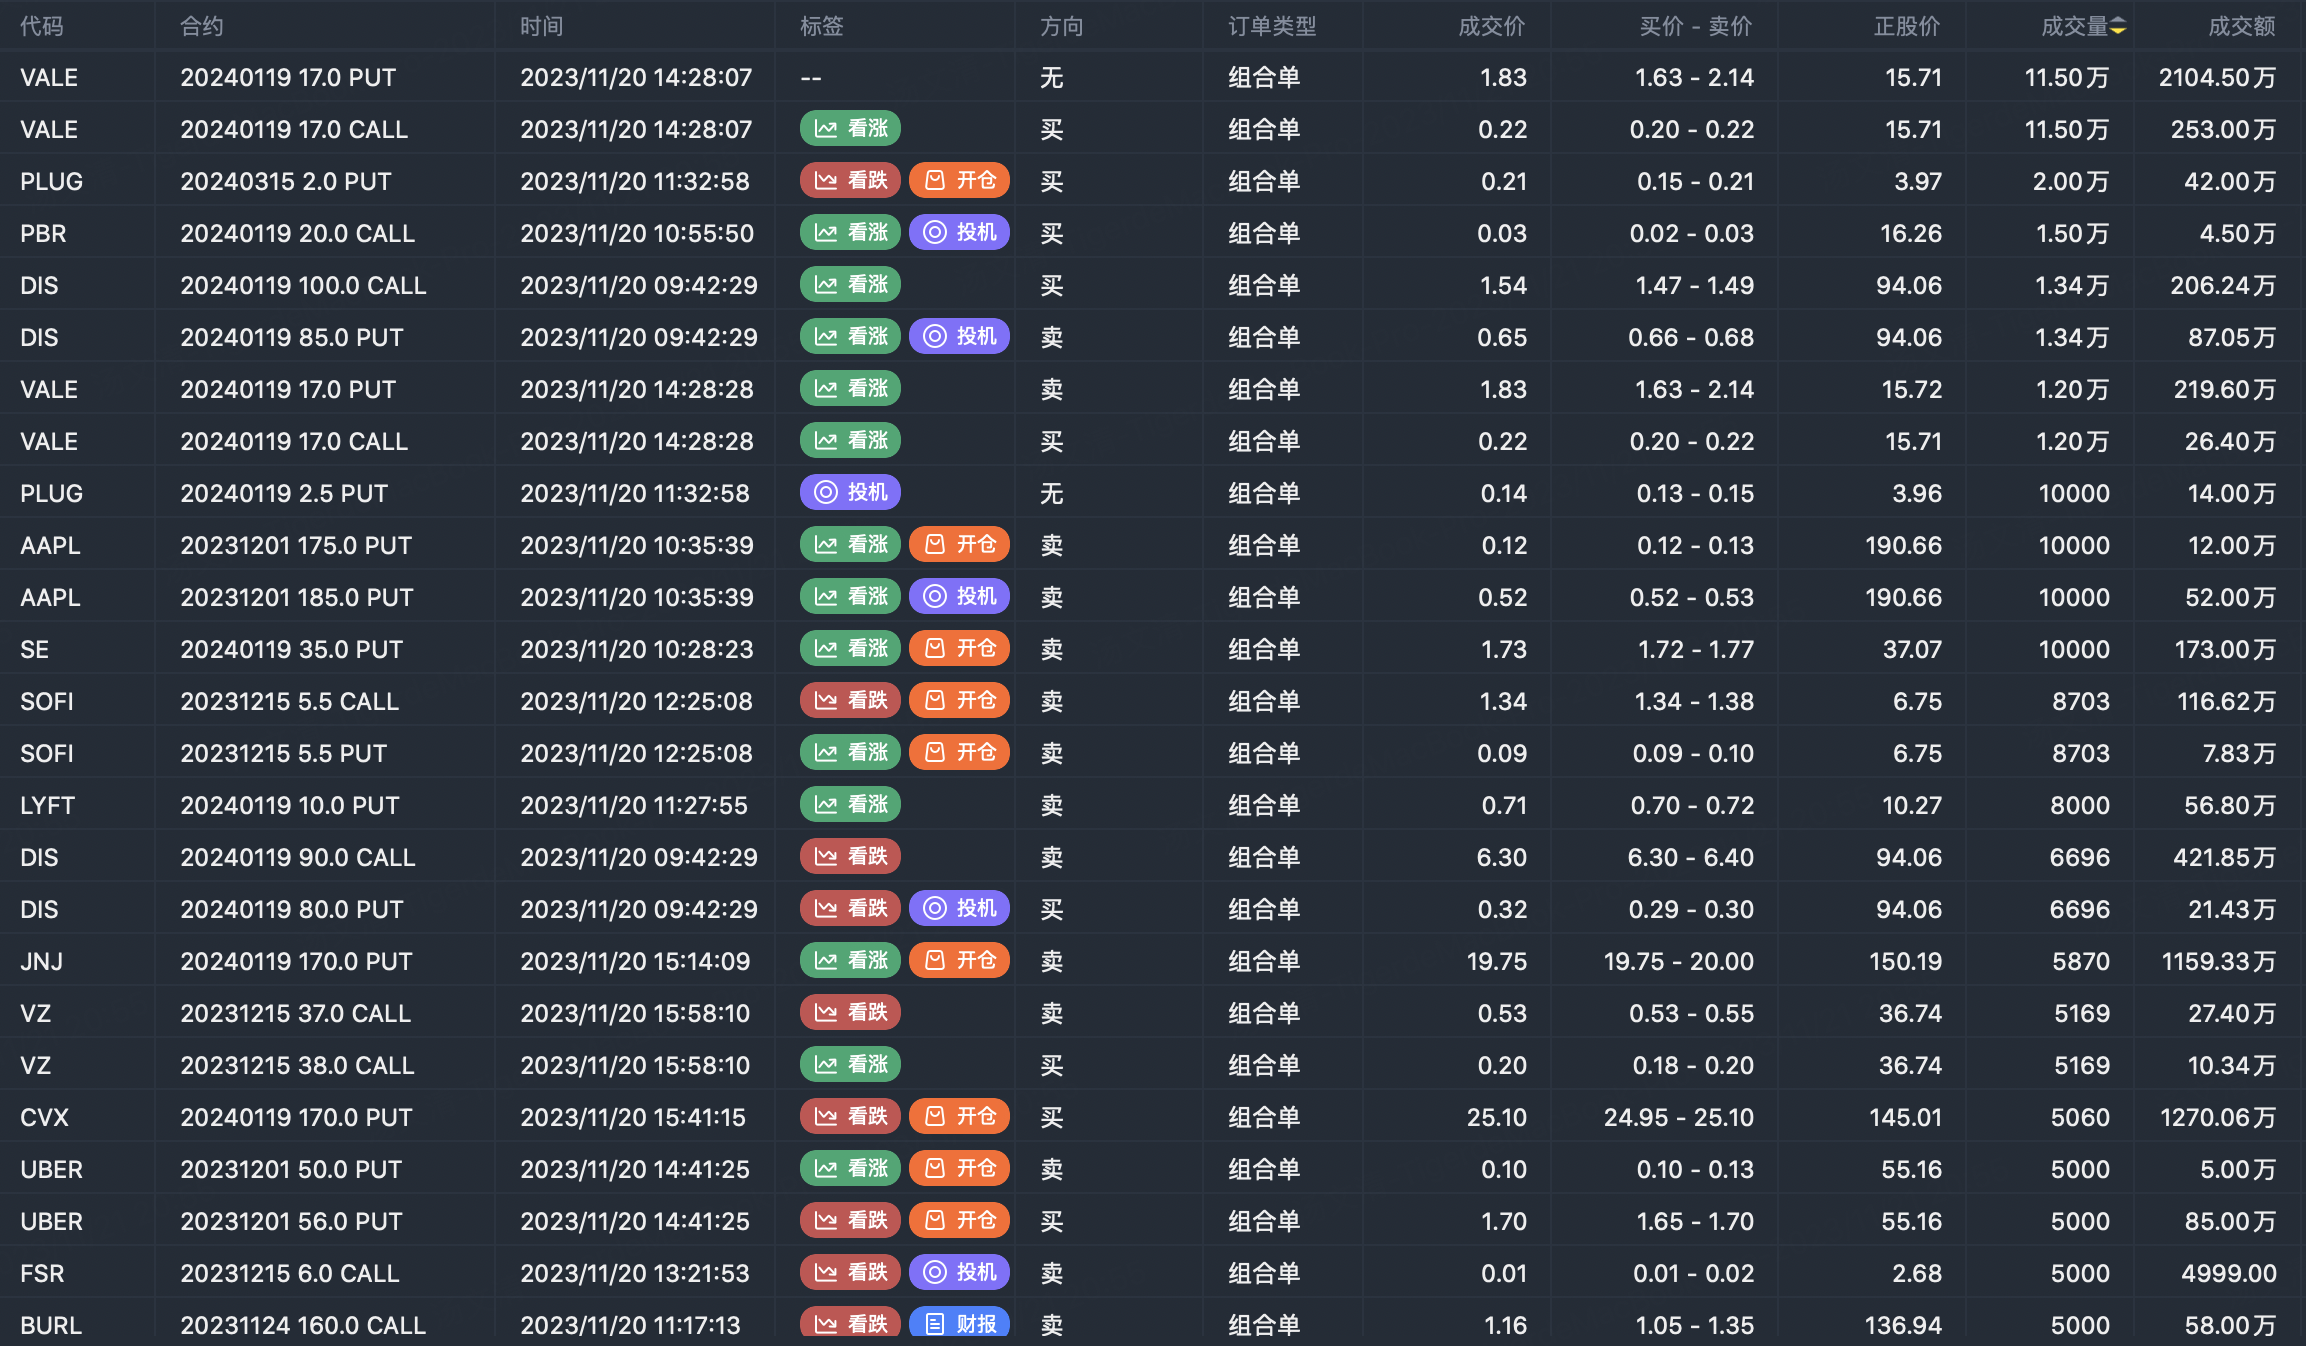Sort by the 成交额 column header
The image size is (2306, 1346).
coord(2241,27)
